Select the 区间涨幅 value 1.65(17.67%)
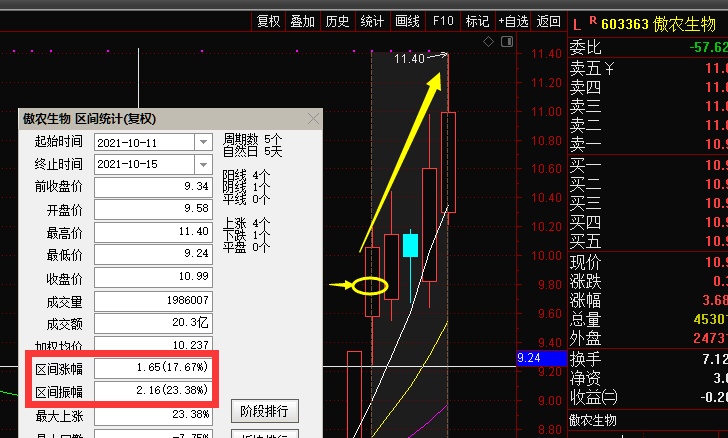This screenshot has height=438, width=728. (153, 368)
